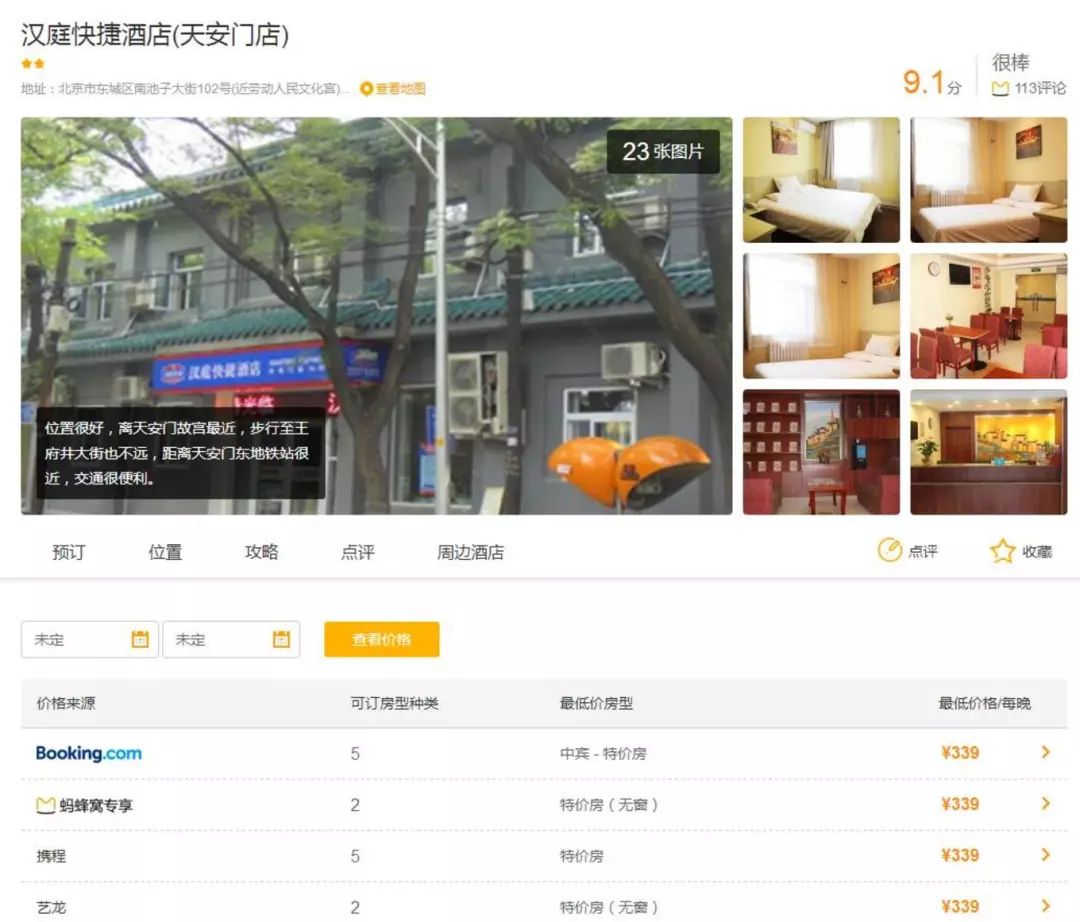This screenshot has width=1080, height=922.
Task: Open the 蚂蜂窝专享 price source
Action: (85, 805)
